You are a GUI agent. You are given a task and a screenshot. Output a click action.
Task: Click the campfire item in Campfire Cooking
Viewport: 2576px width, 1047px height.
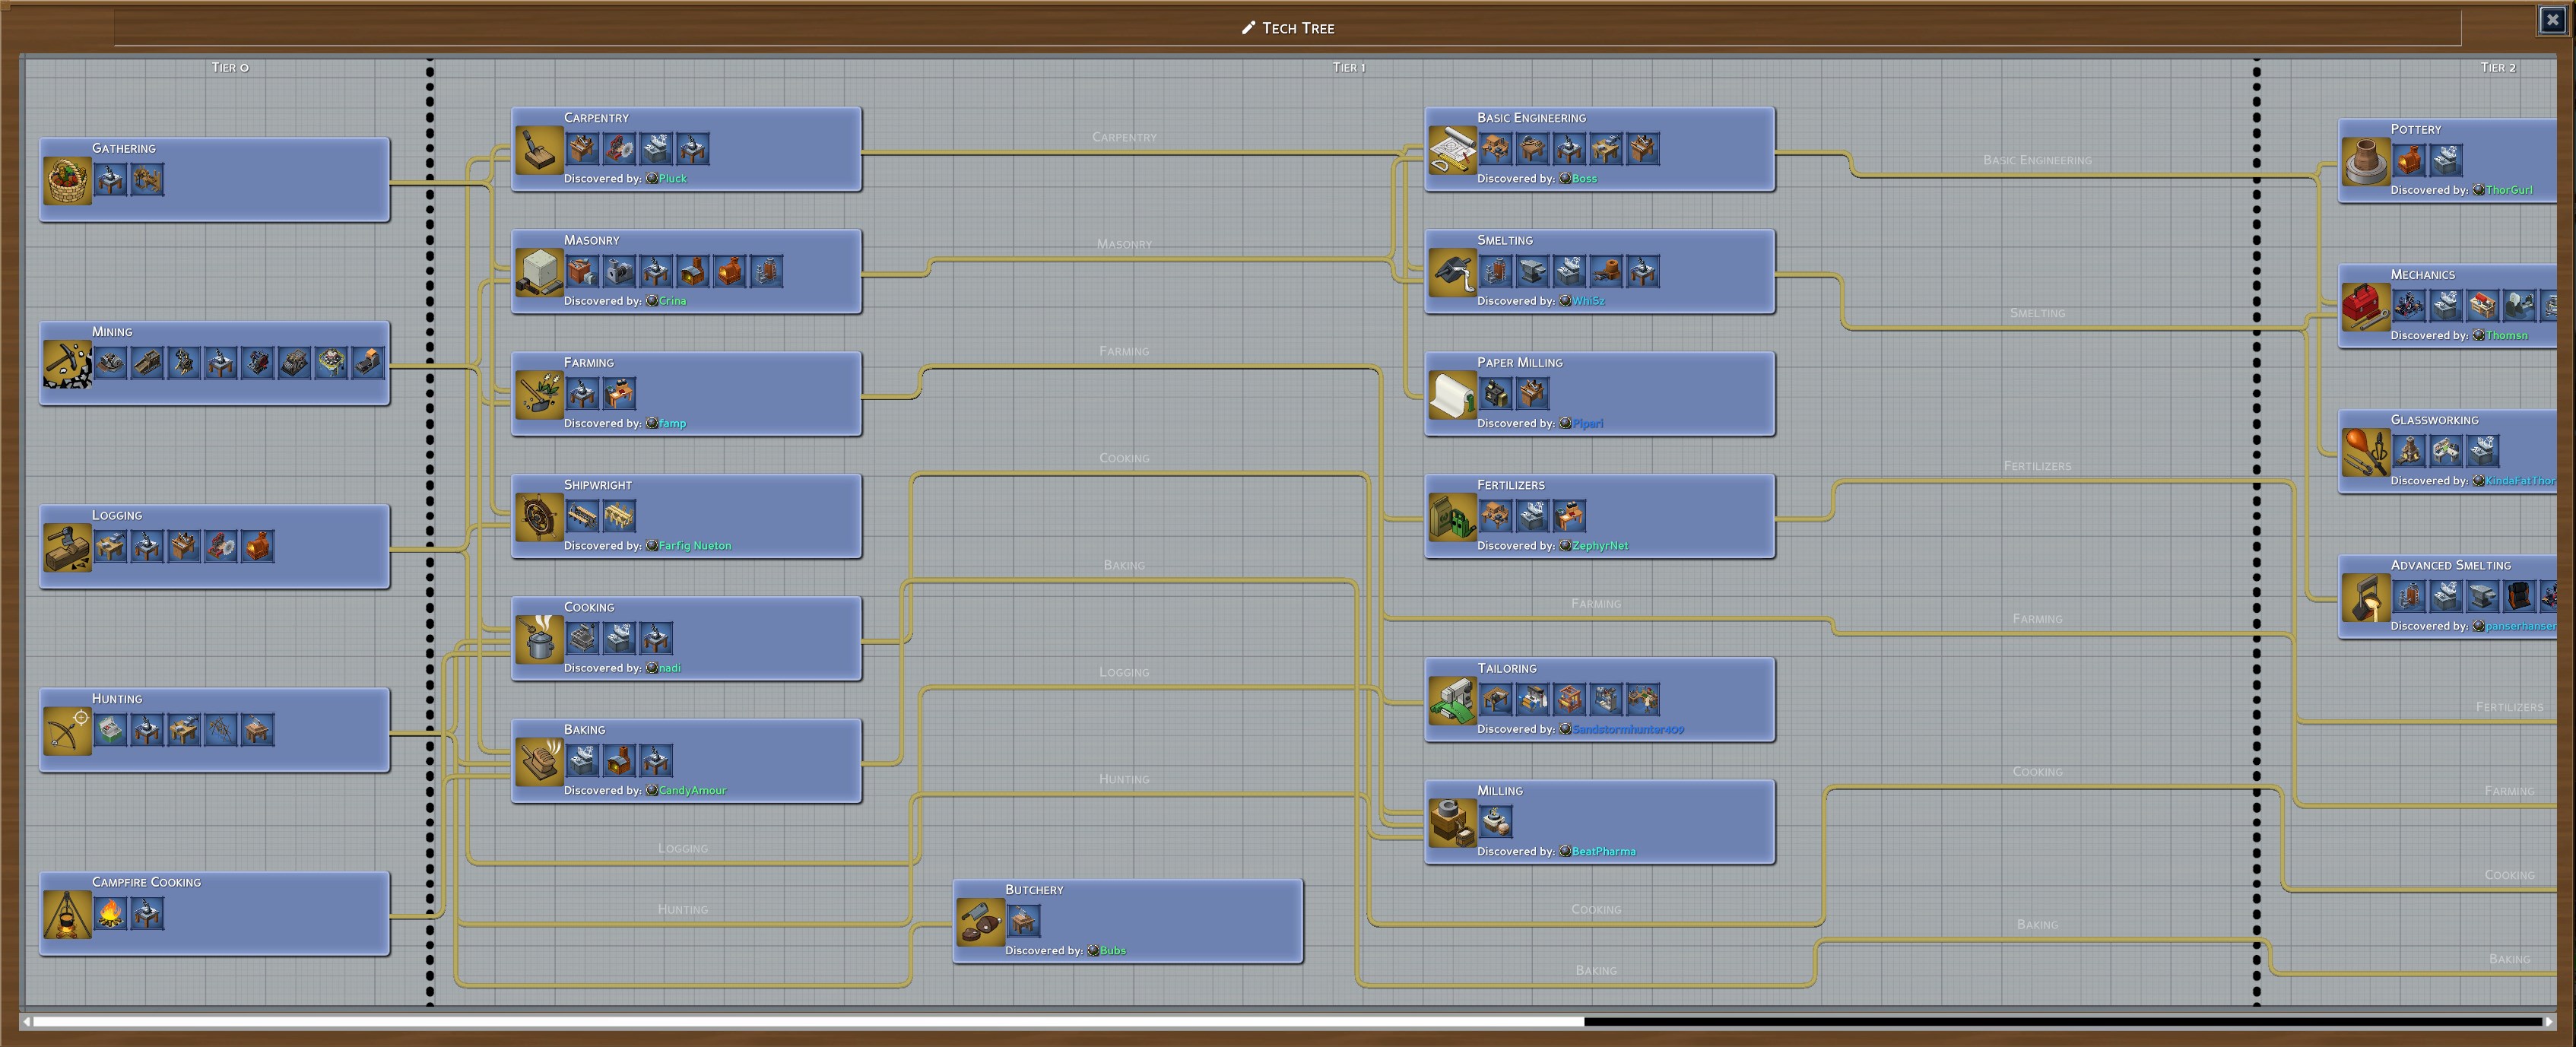(110, 913)
